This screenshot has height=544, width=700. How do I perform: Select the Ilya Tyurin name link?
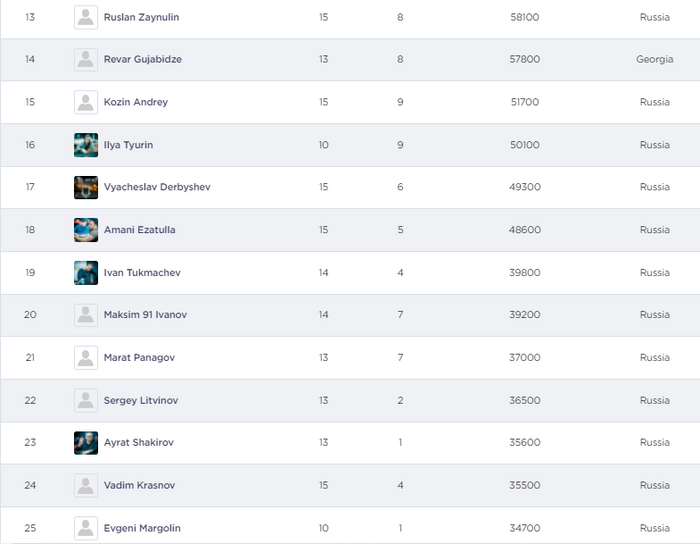tap(128, 145)
